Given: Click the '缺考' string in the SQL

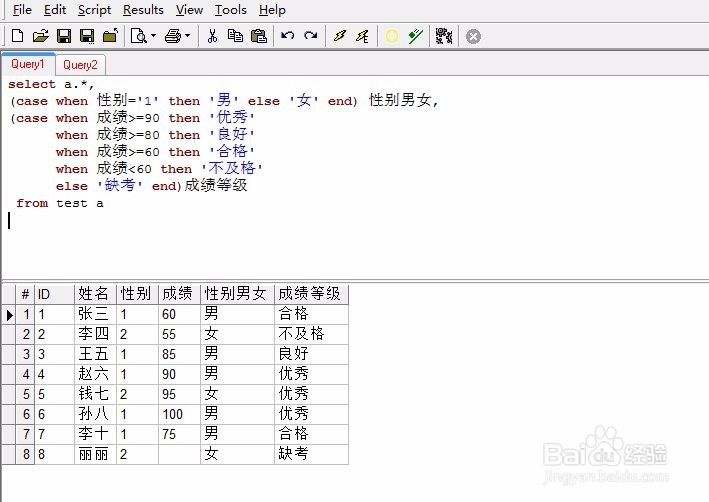Looking at the screenshot, I should [119, 185].
